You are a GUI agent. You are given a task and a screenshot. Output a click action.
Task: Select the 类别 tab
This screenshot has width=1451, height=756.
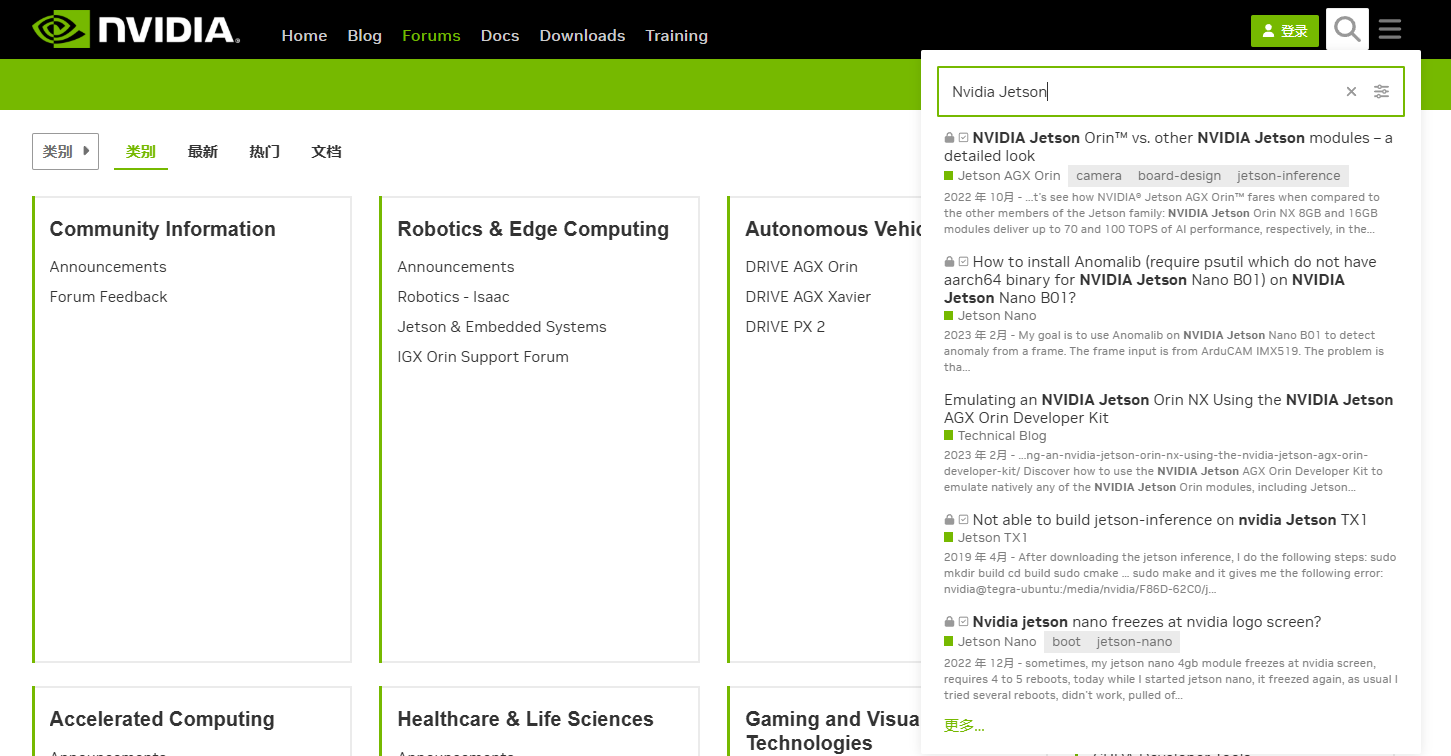click(x=141, y=152)
